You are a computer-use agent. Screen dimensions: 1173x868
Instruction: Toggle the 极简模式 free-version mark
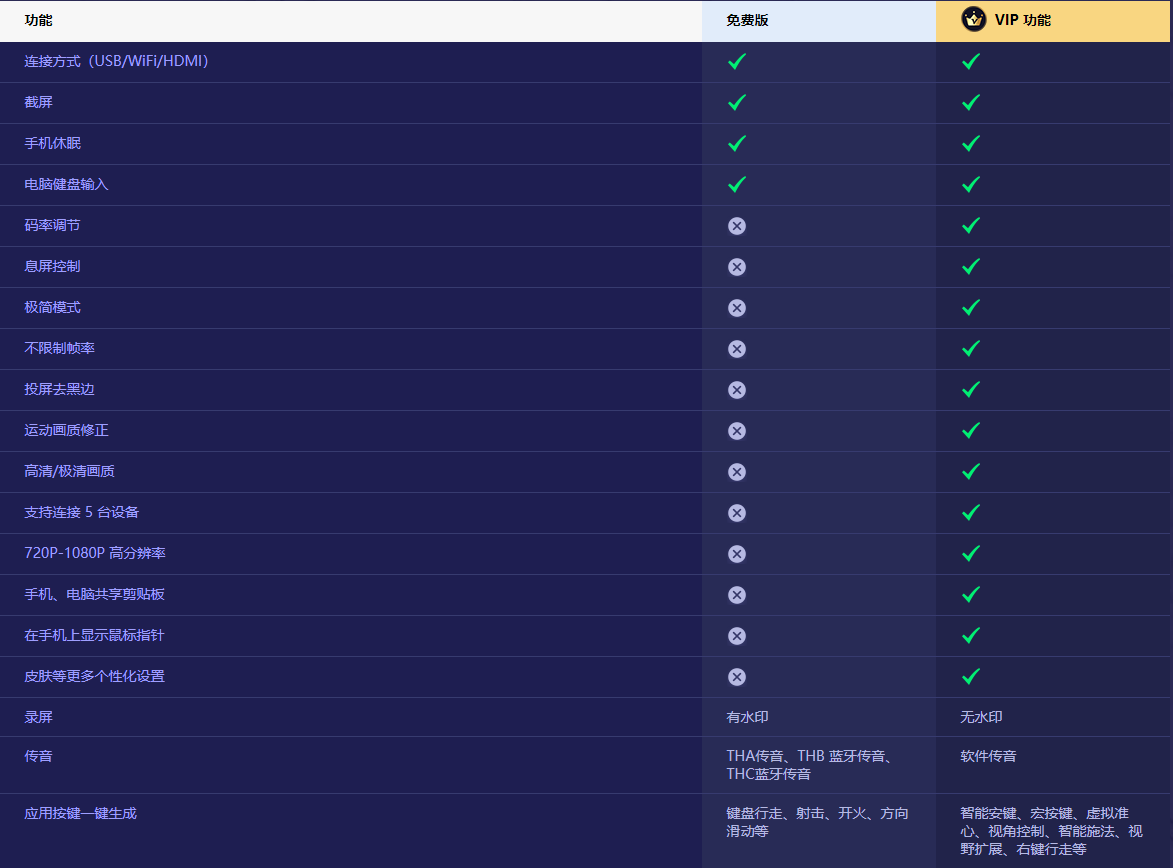(737, 308)
